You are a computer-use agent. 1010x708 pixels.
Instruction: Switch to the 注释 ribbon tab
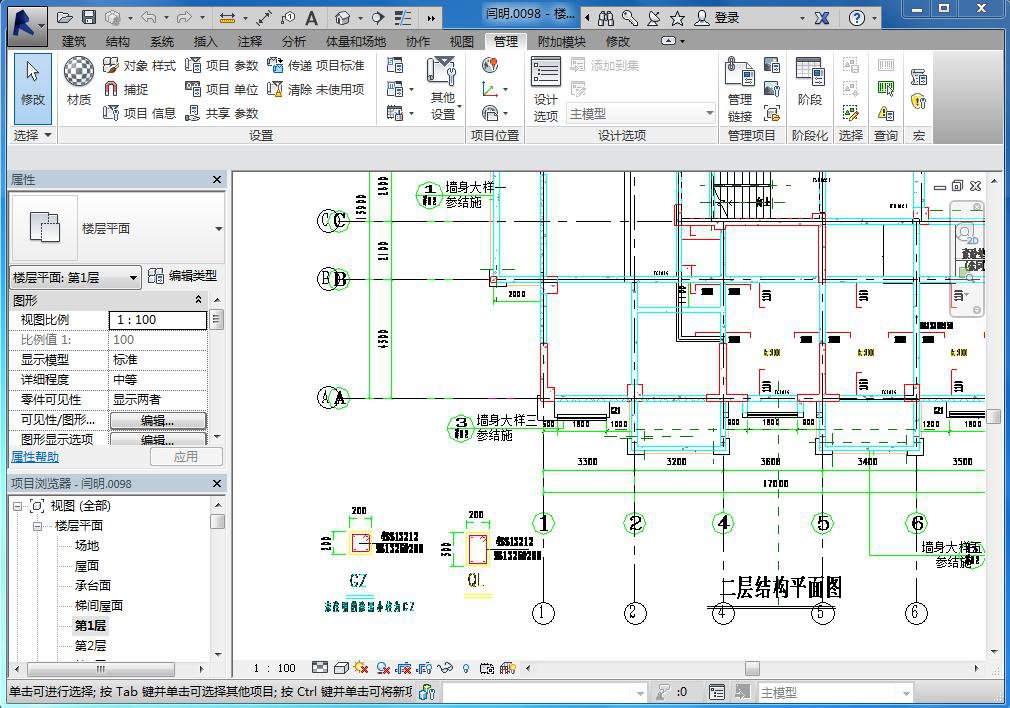249,41
